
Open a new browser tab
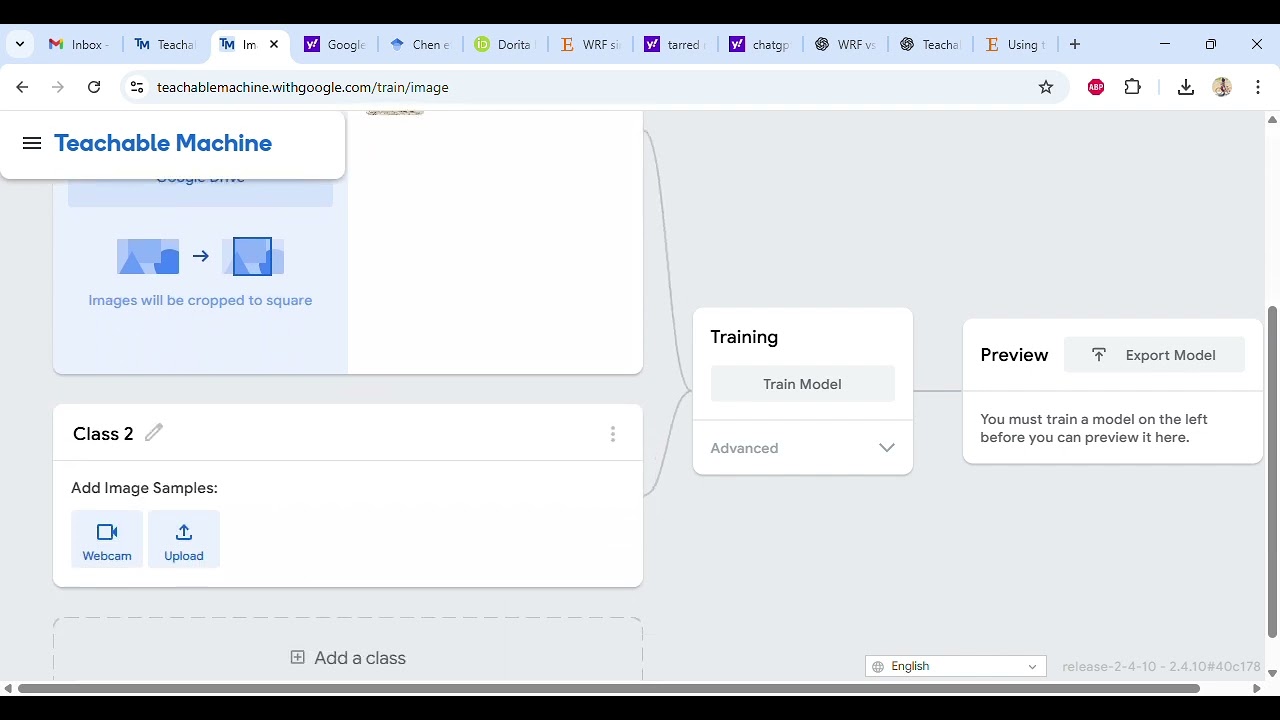point(1075,44)
